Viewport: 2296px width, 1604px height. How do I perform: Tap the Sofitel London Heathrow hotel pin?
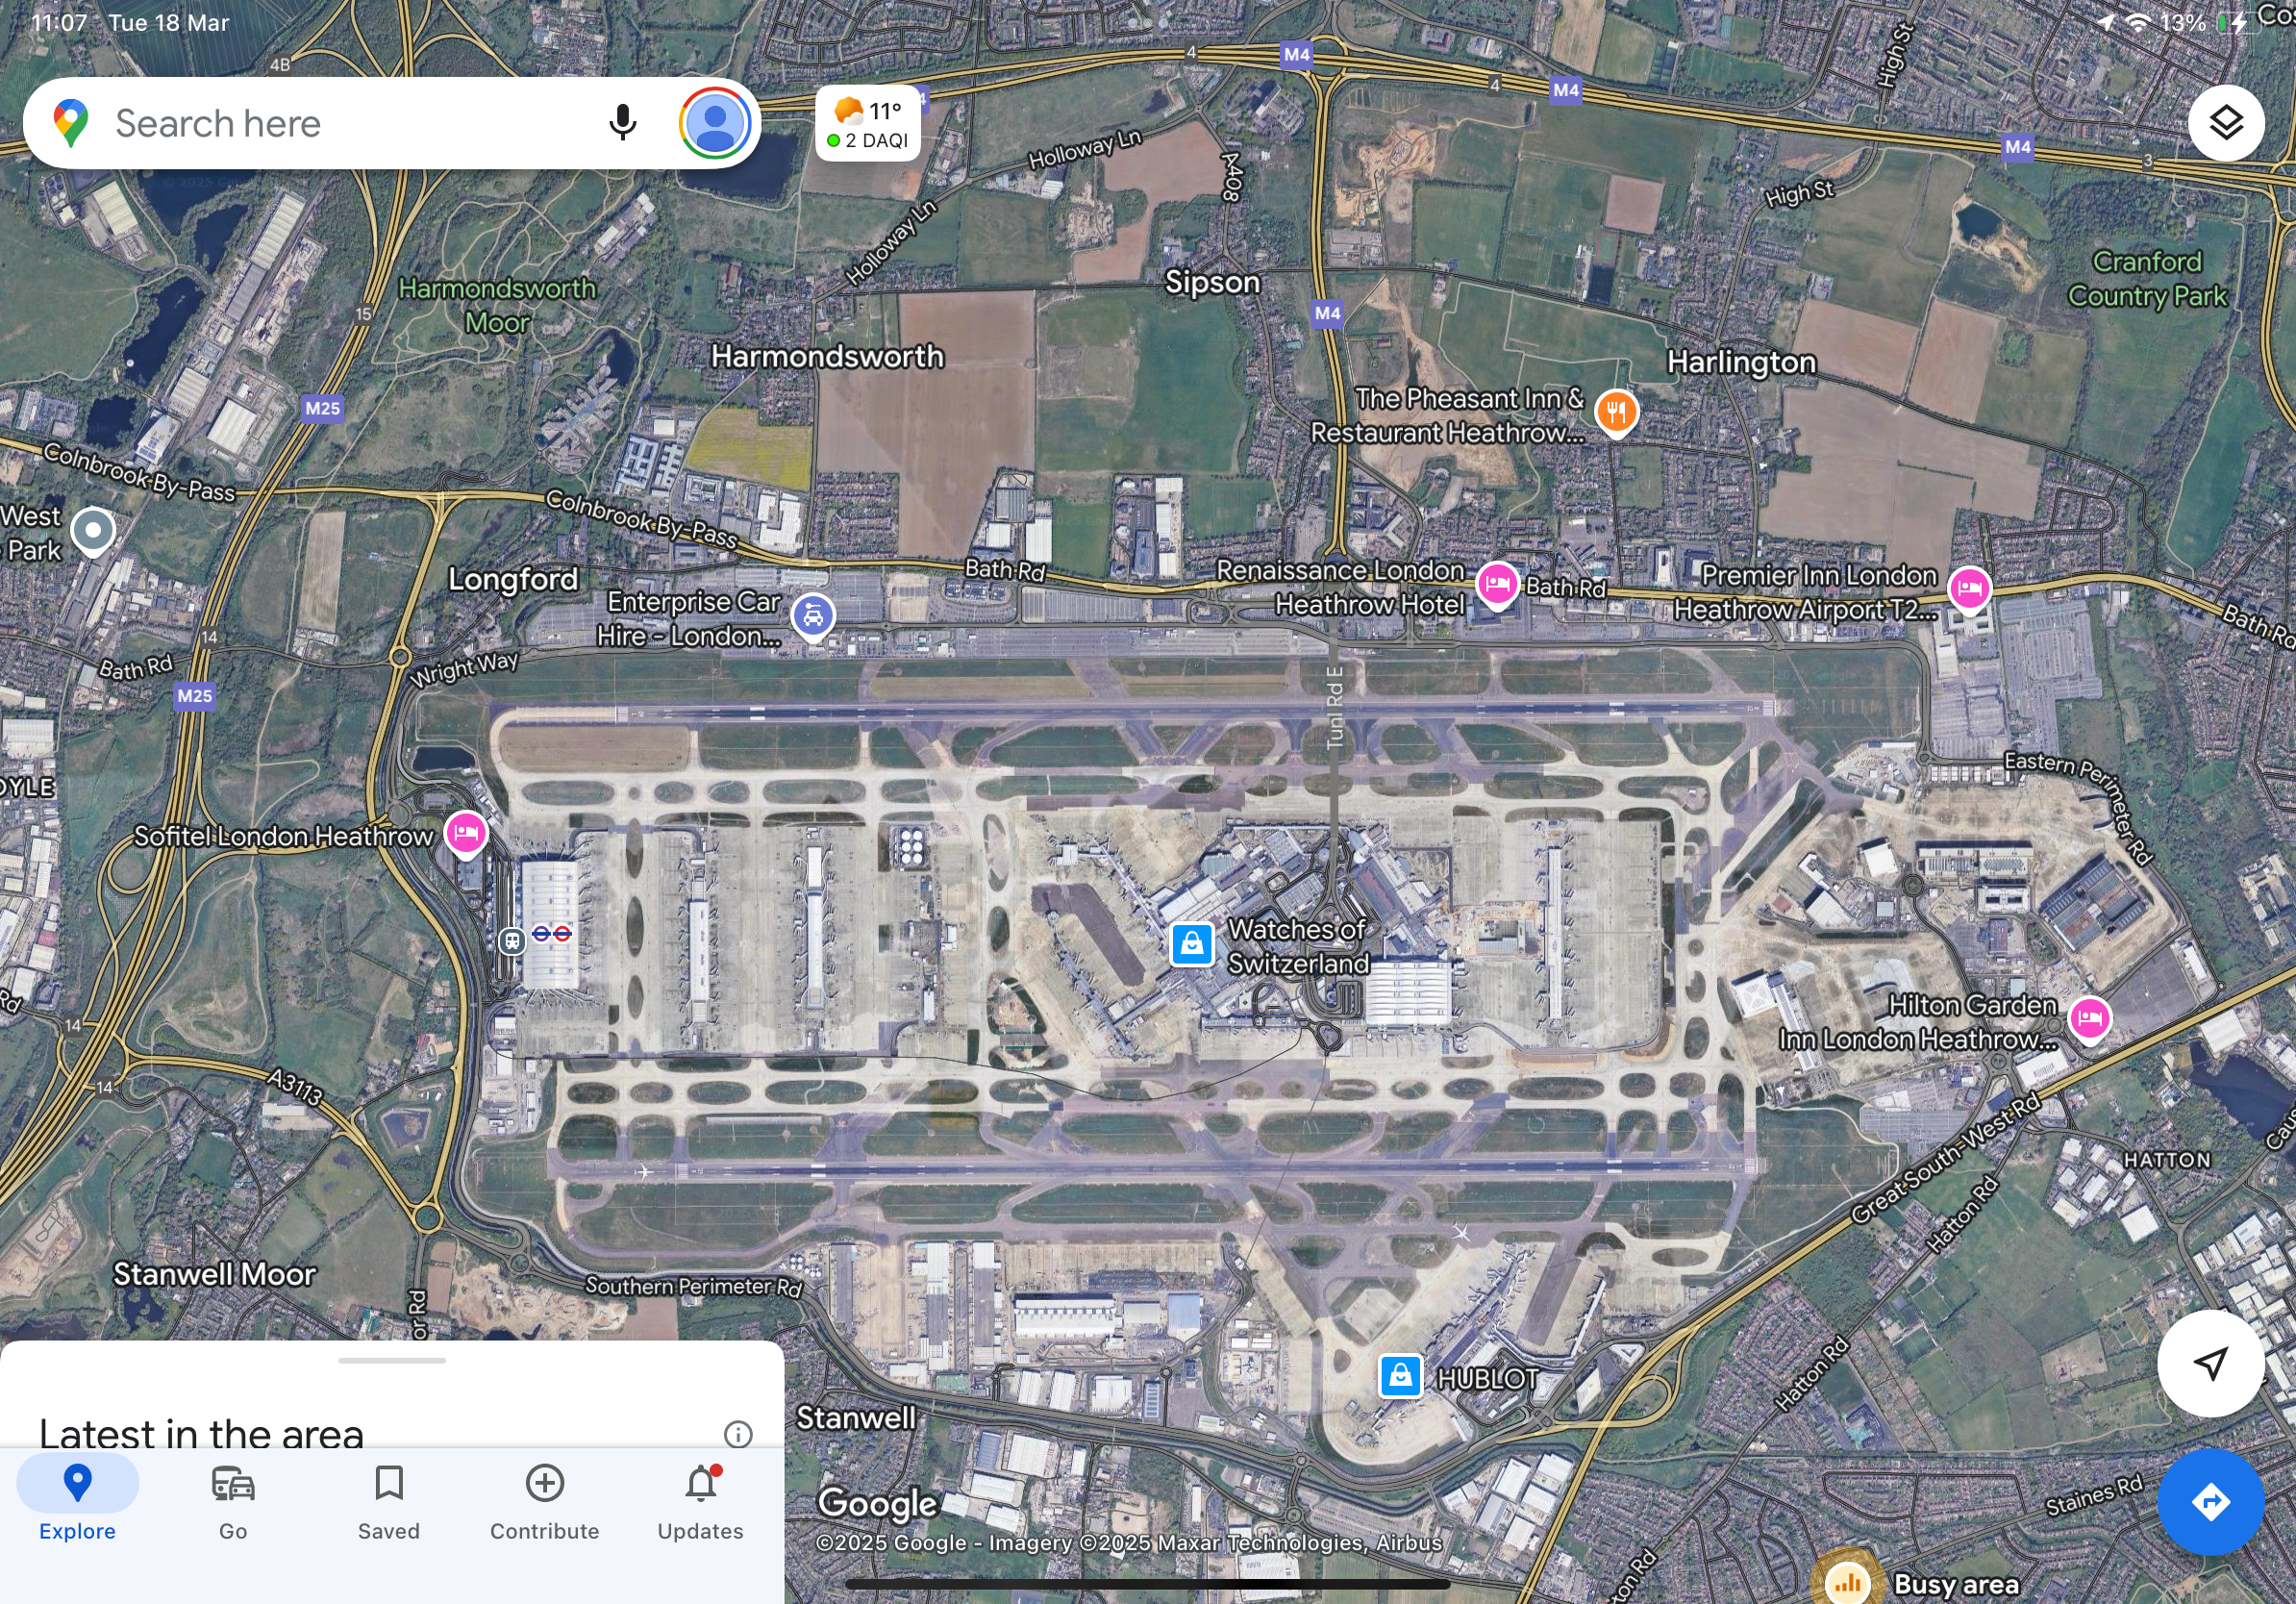pyautogui.click(x=466, y=833)
